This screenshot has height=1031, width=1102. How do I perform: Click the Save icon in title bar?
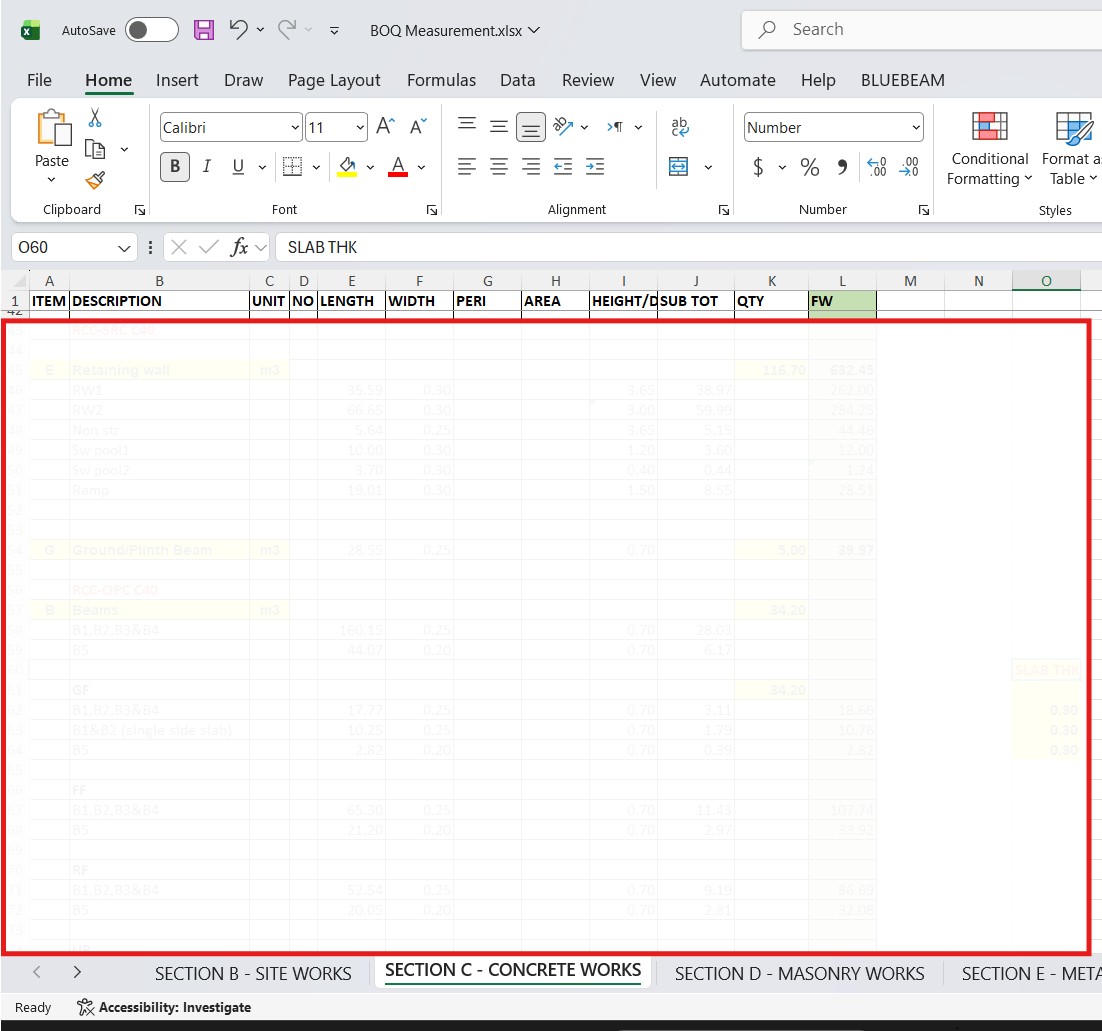coord(204,30)
